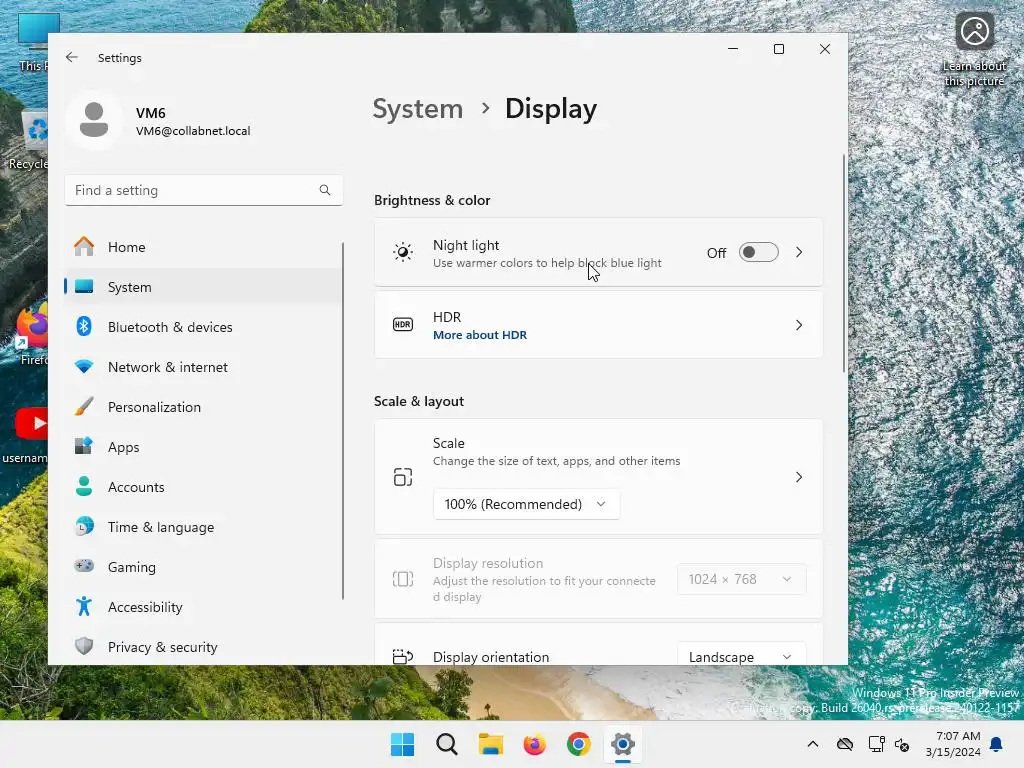Click the Scale icon
This screenshot has width=1024, height=768.
[x=403, y=477]
